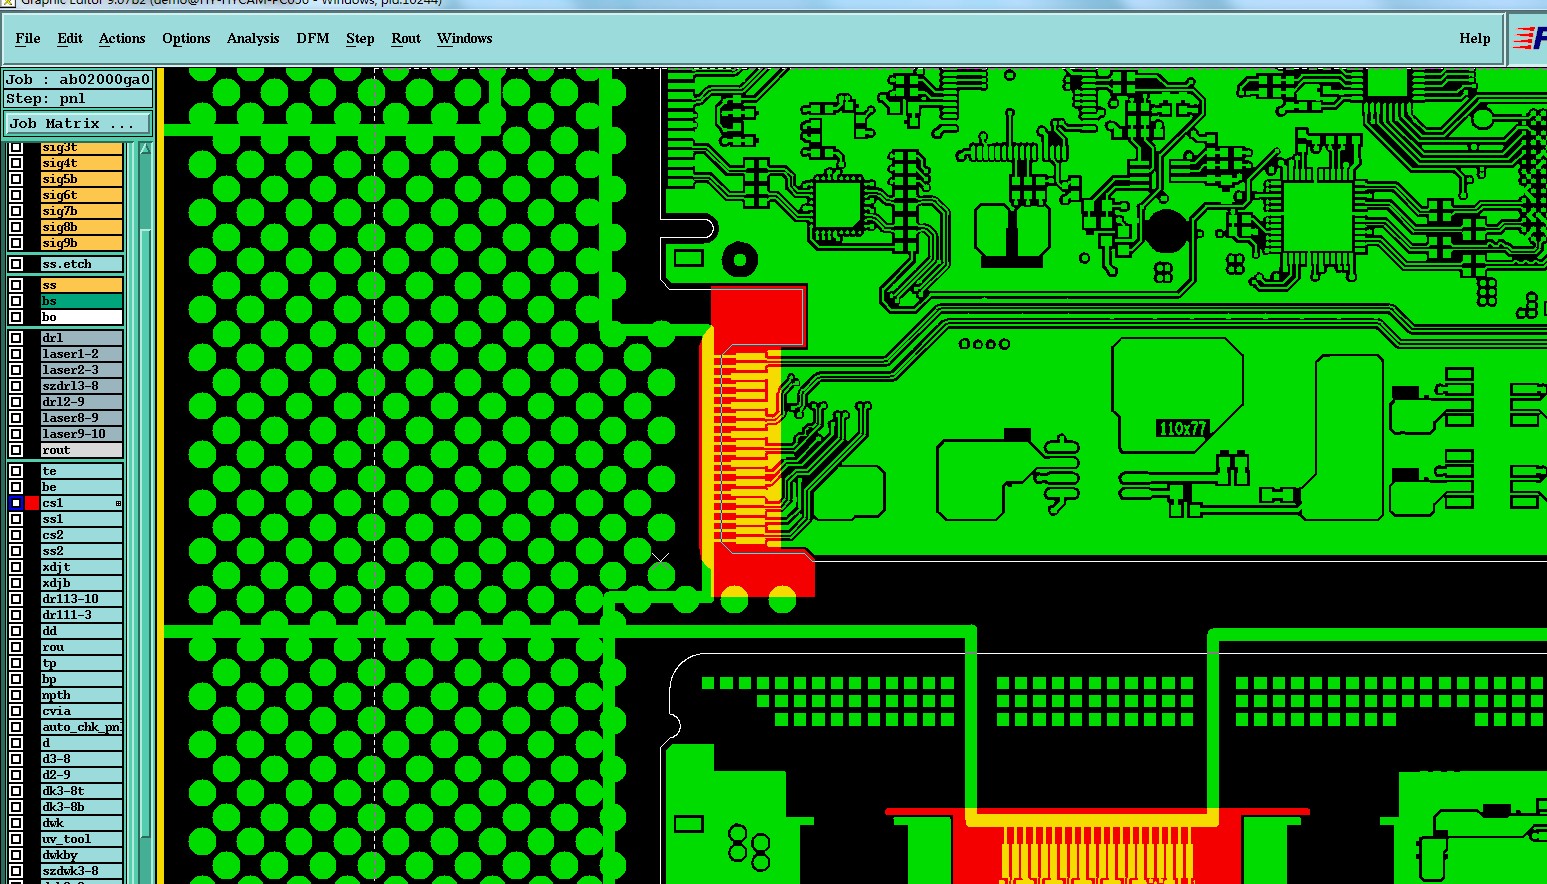The width and height of the screenshot is (1547, 884).
Task: Enable the drl layer checkbox
Action: pyautogui.click(x=16, y=338)
